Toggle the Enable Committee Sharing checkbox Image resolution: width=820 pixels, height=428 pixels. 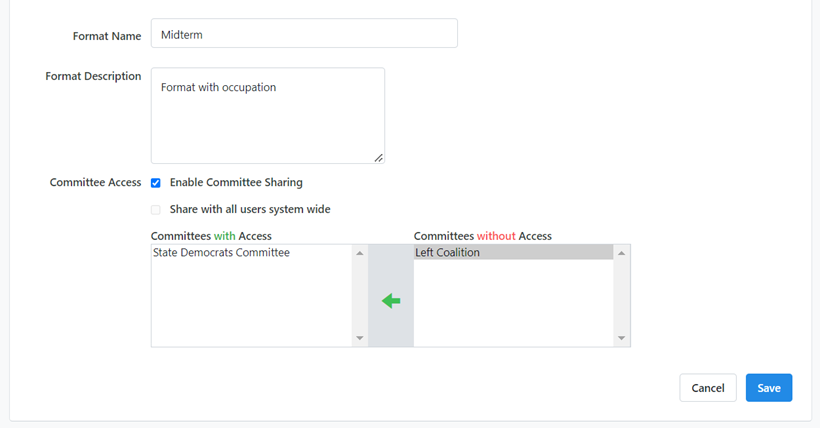click(x=155, y=183)
